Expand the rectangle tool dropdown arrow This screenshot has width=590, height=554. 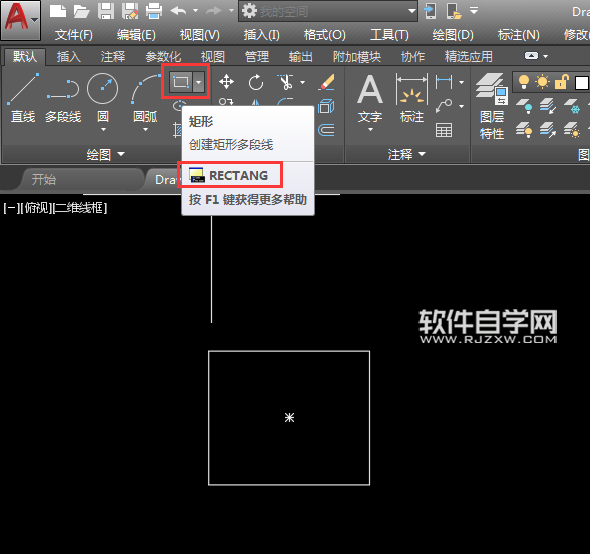pyautogui.click(x=199, y=82)
